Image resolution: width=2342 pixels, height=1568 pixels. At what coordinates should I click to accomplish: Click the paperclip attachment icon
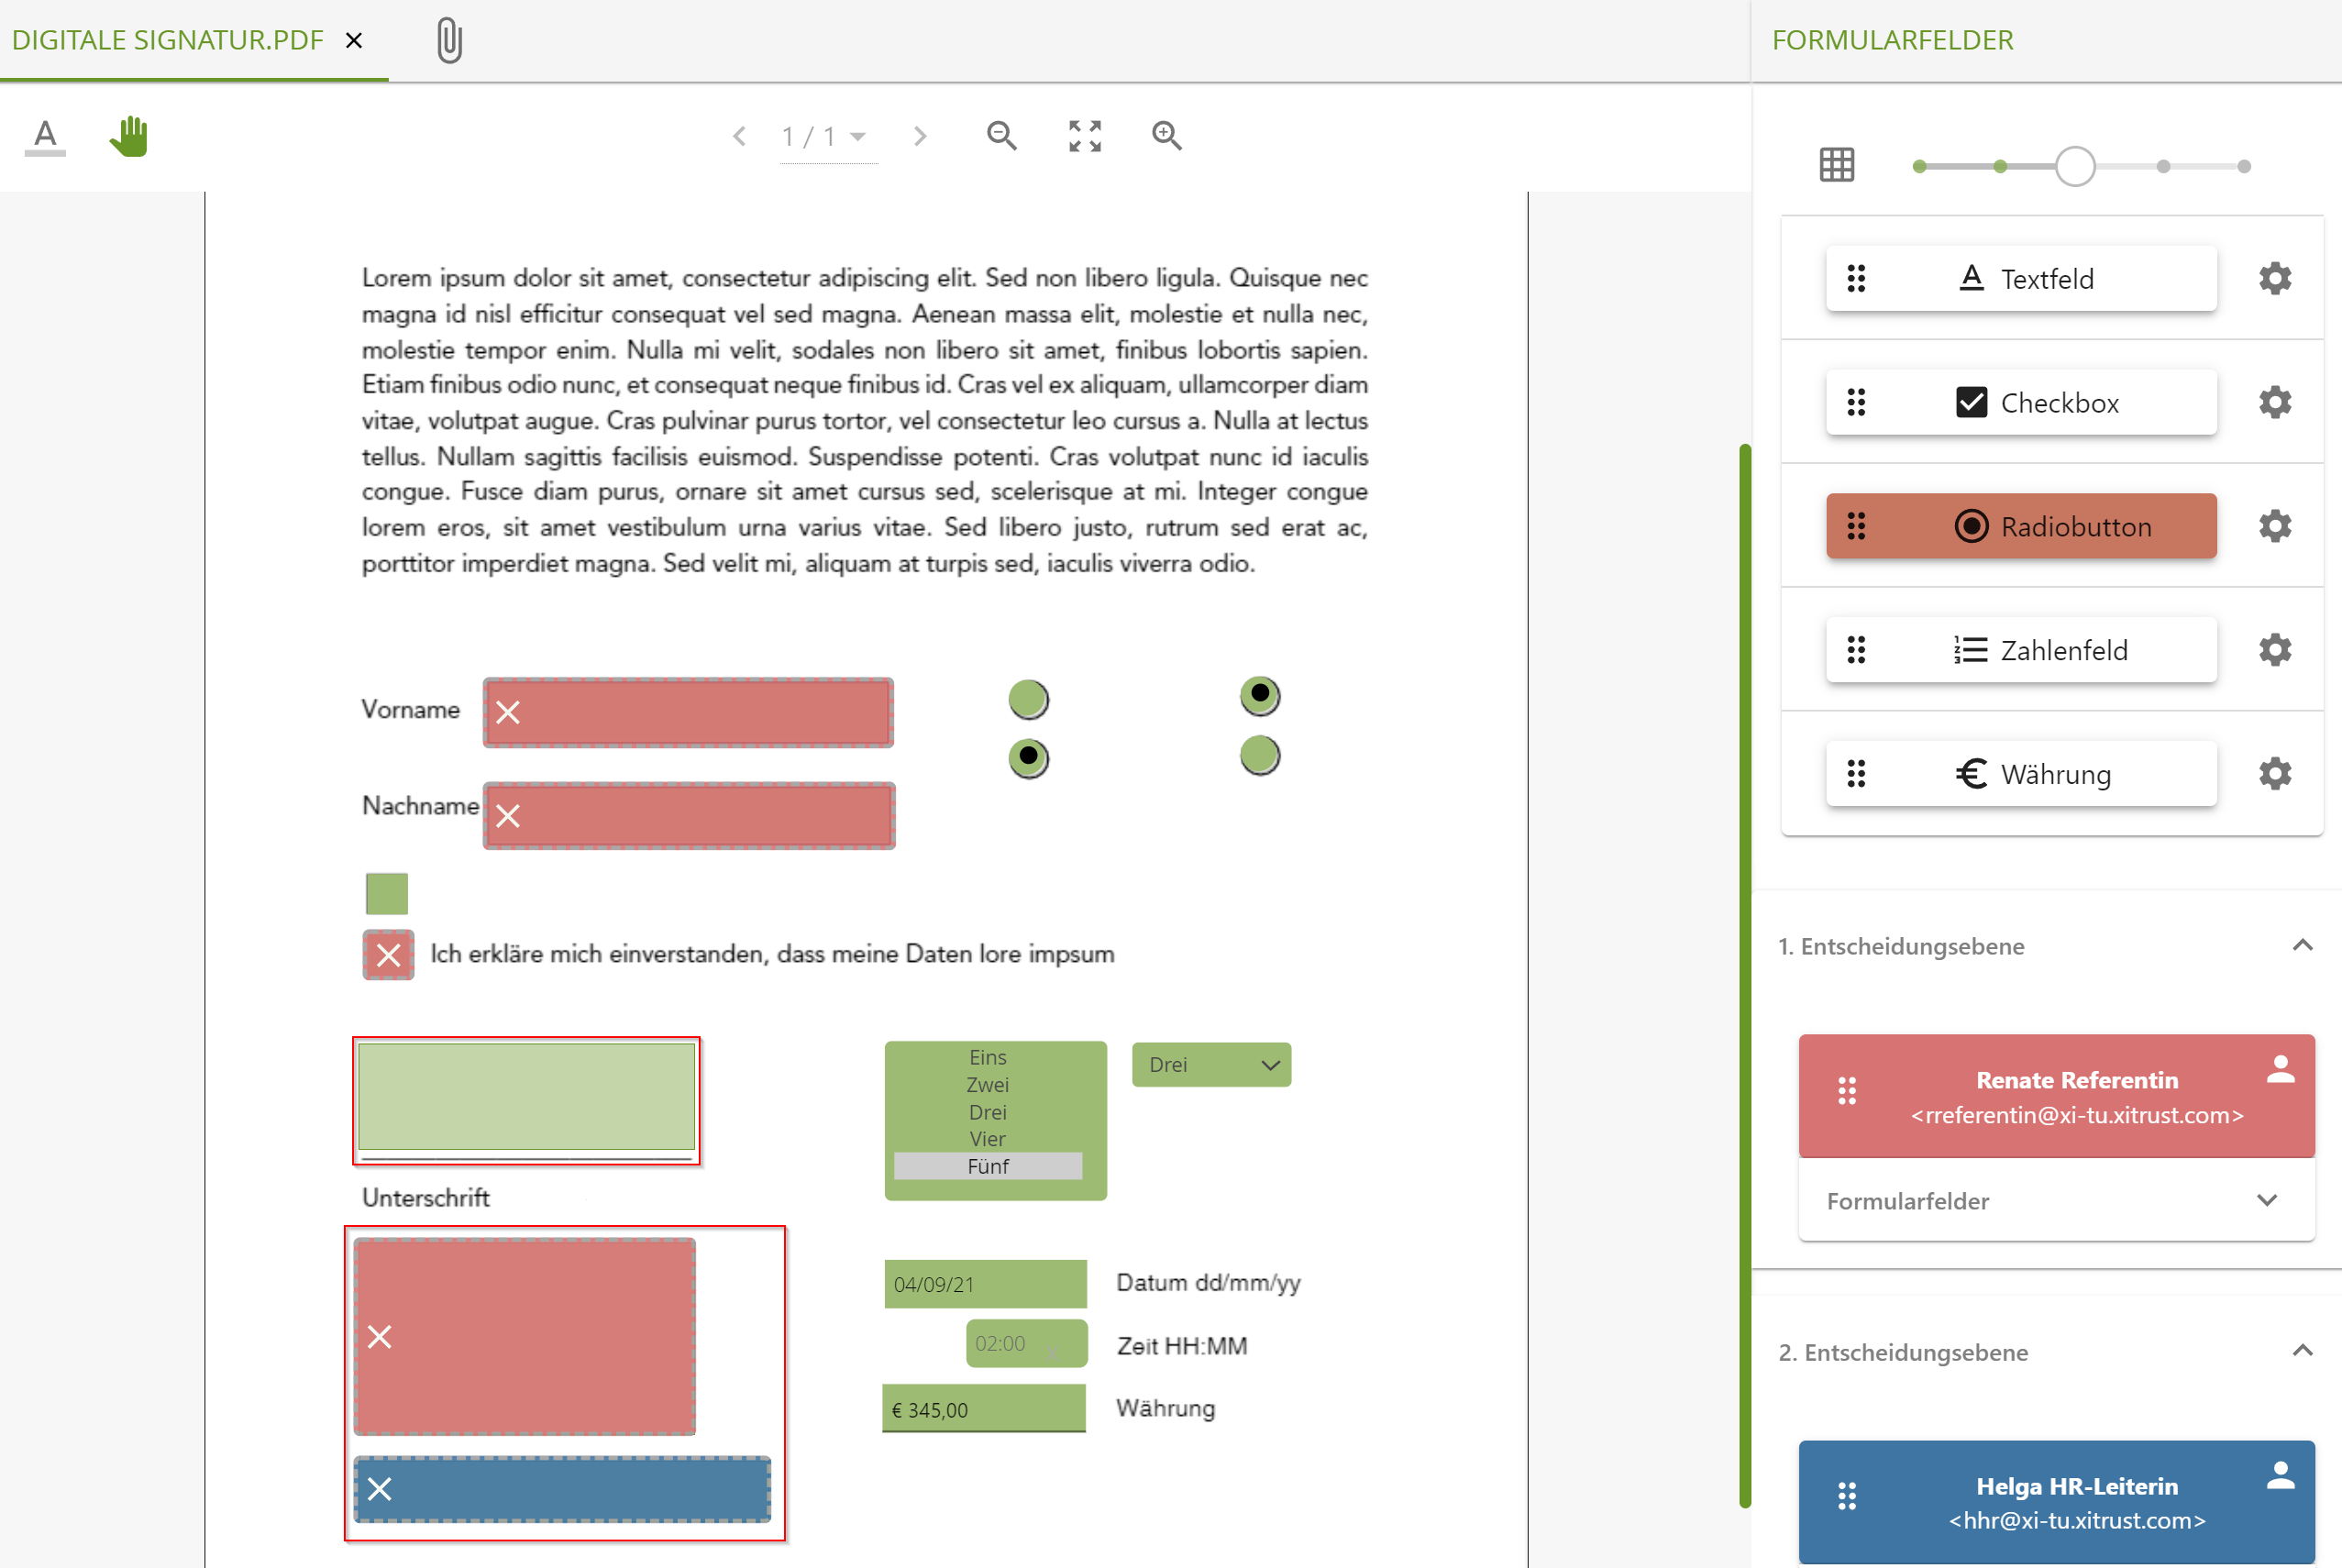449,39
